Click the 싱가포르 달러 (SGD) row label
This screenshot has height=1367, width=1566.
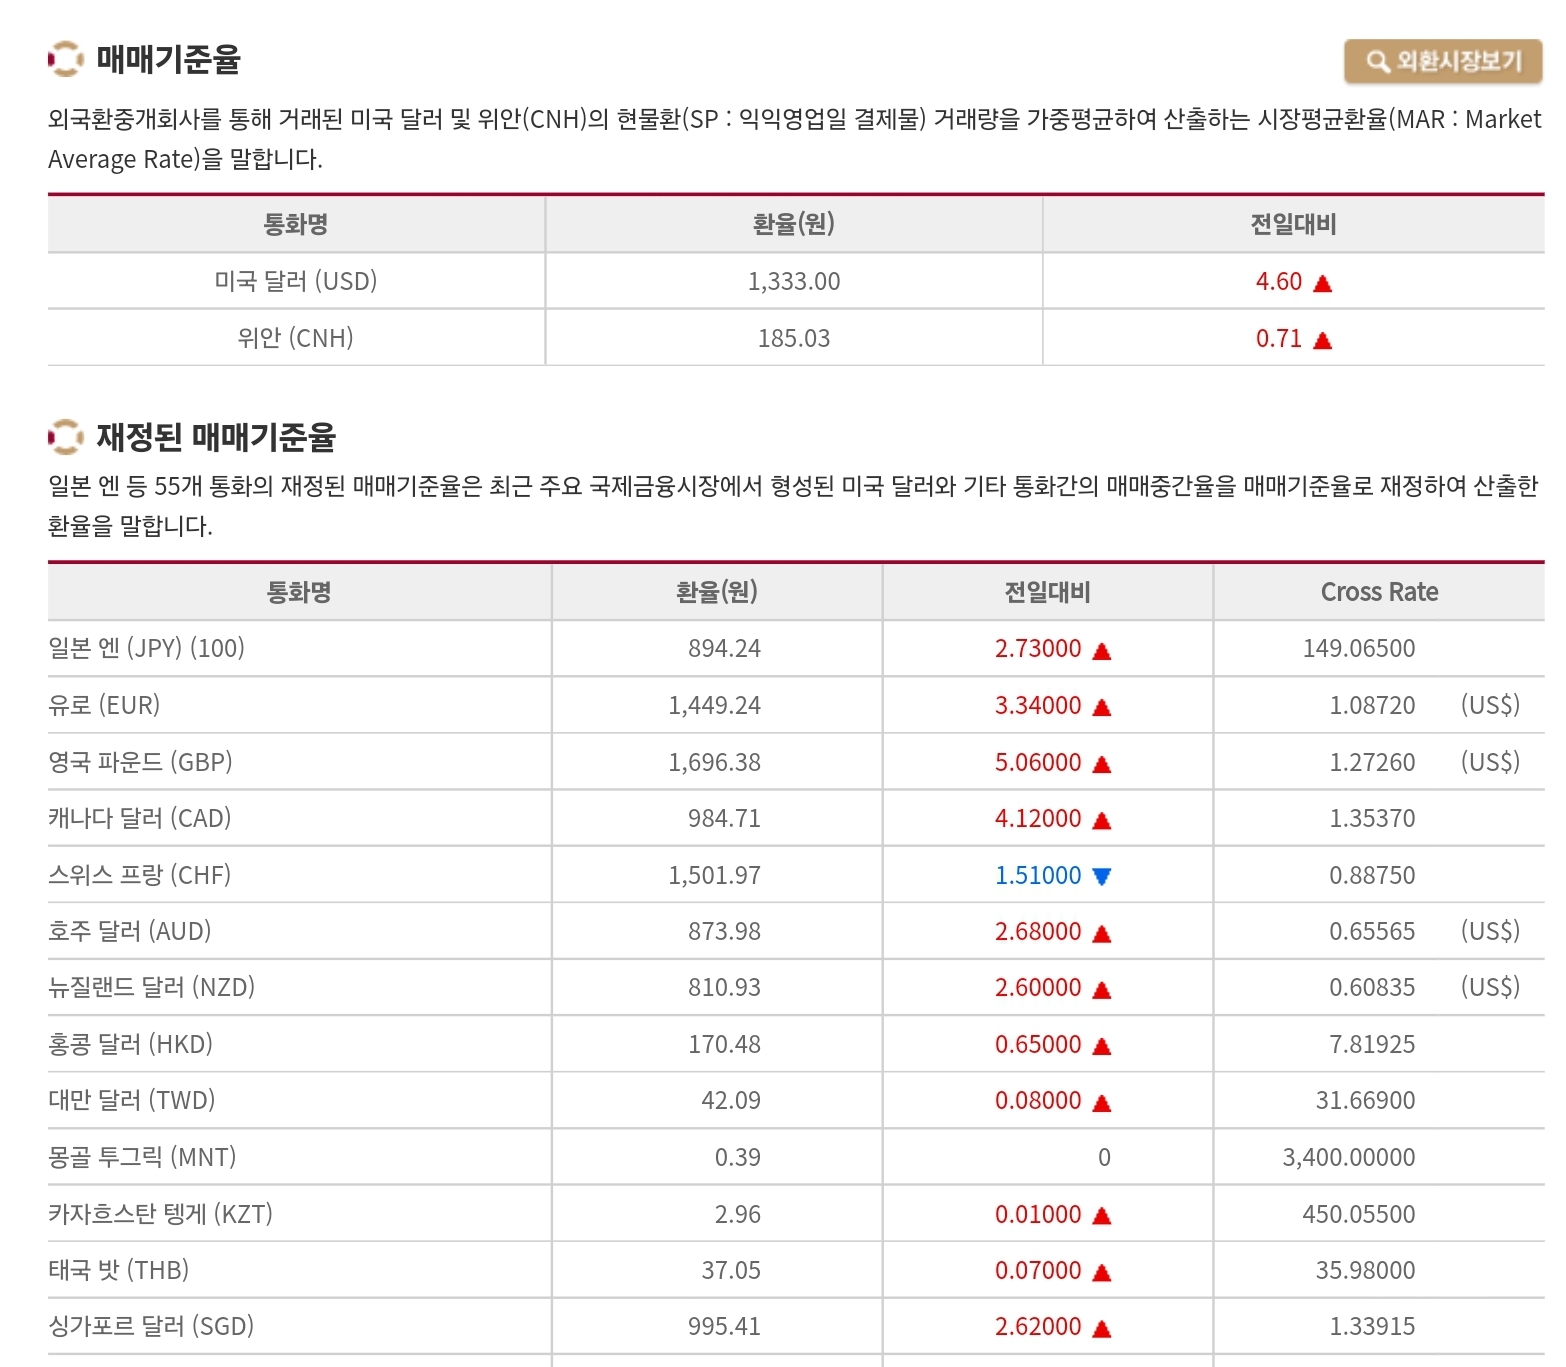tap(151, 1326)
